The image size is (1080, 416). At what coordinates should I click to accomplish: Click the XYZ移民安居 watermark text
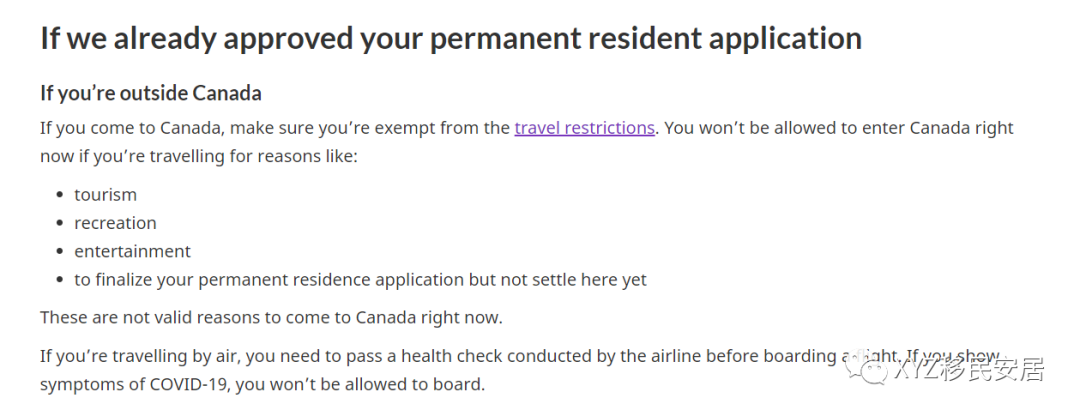969,370
